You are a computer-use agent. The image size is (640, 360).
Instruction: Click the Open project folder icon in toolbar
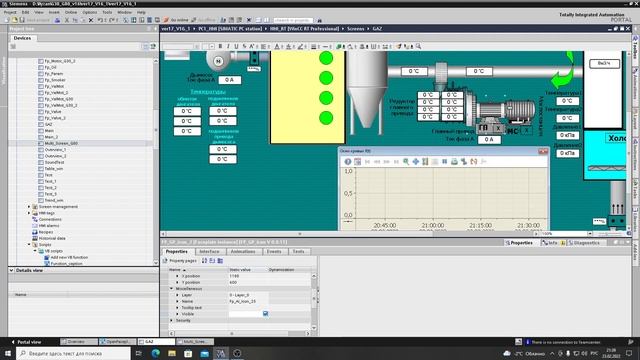coord(14,20)
